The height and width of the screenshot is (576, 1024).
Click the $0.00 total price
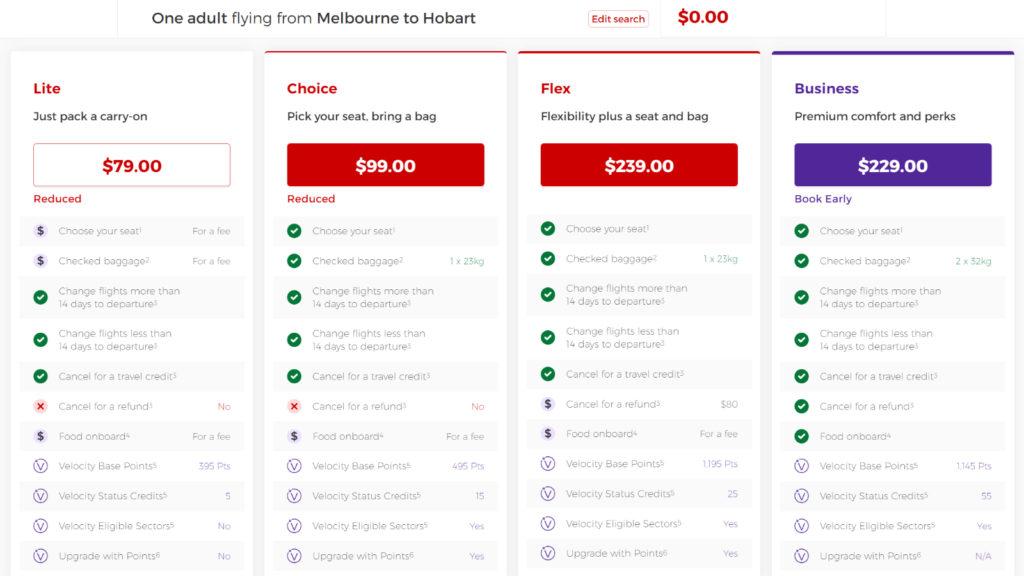pos(703,18)
